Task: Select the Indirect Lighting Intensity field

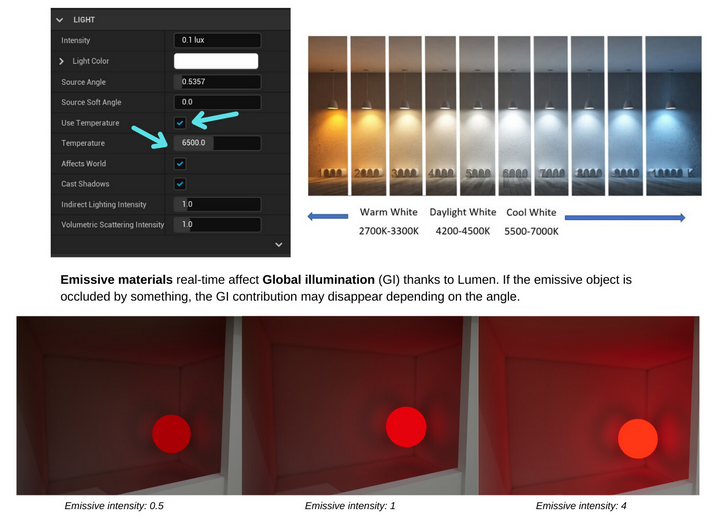Action: (216, 204)
